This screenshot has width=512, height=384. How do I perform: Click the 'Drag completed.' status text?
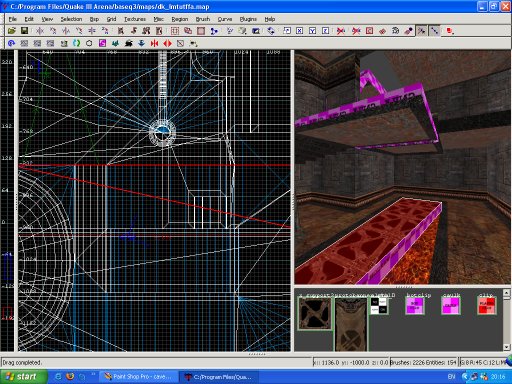click(22, 362)
